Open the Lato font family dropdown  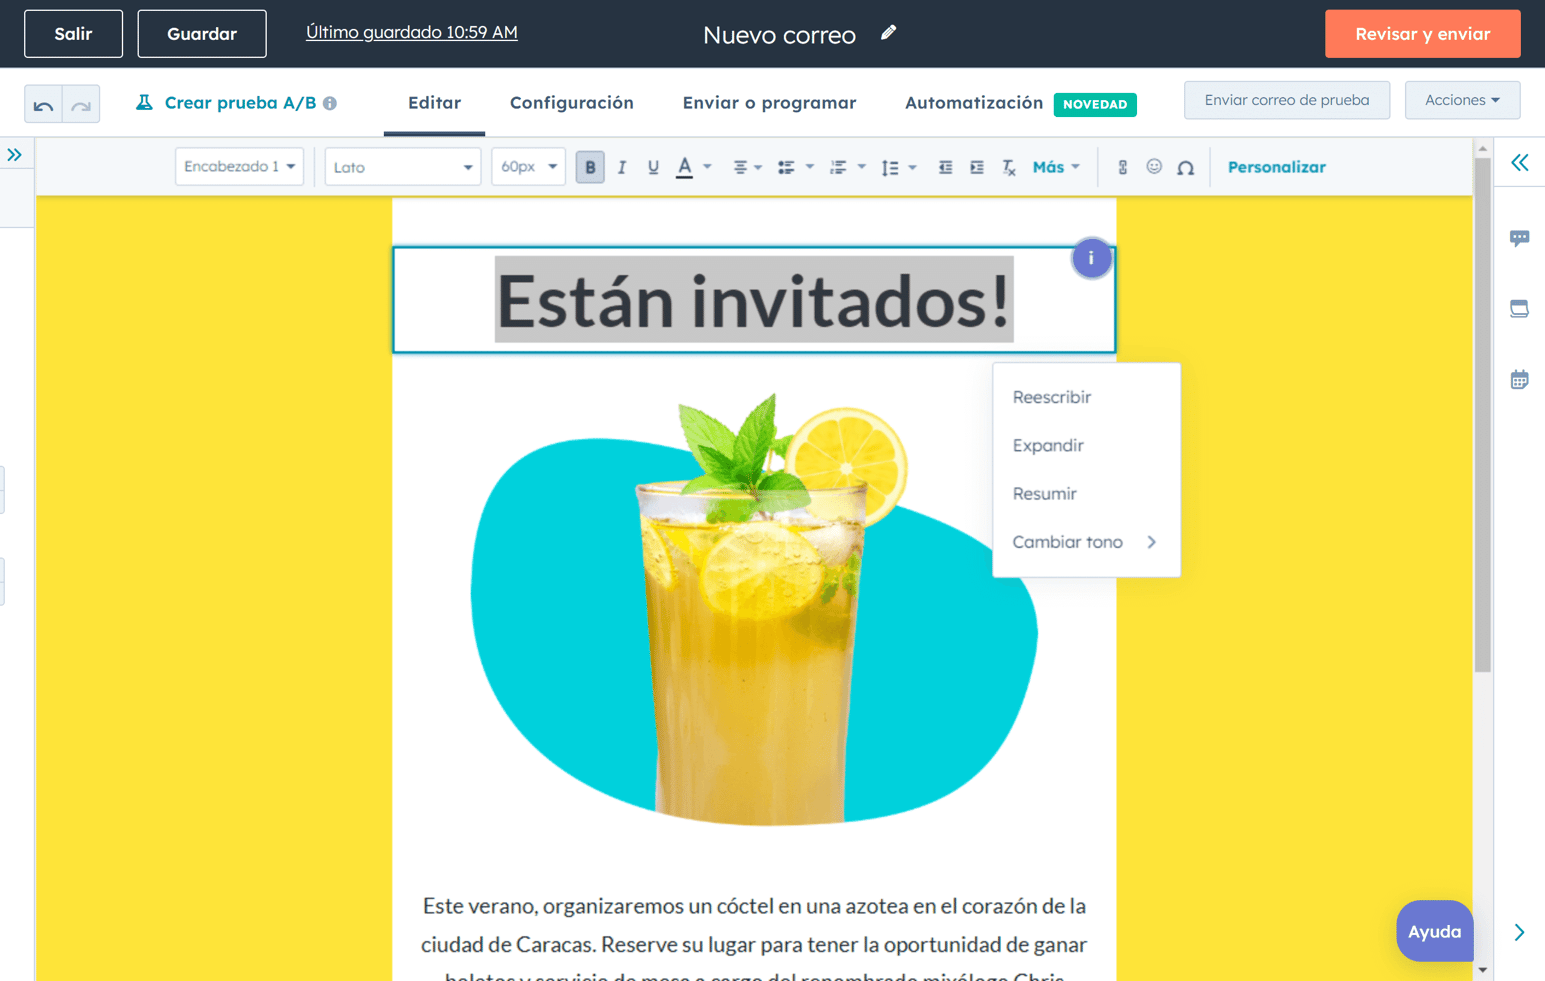click(402, 166)
